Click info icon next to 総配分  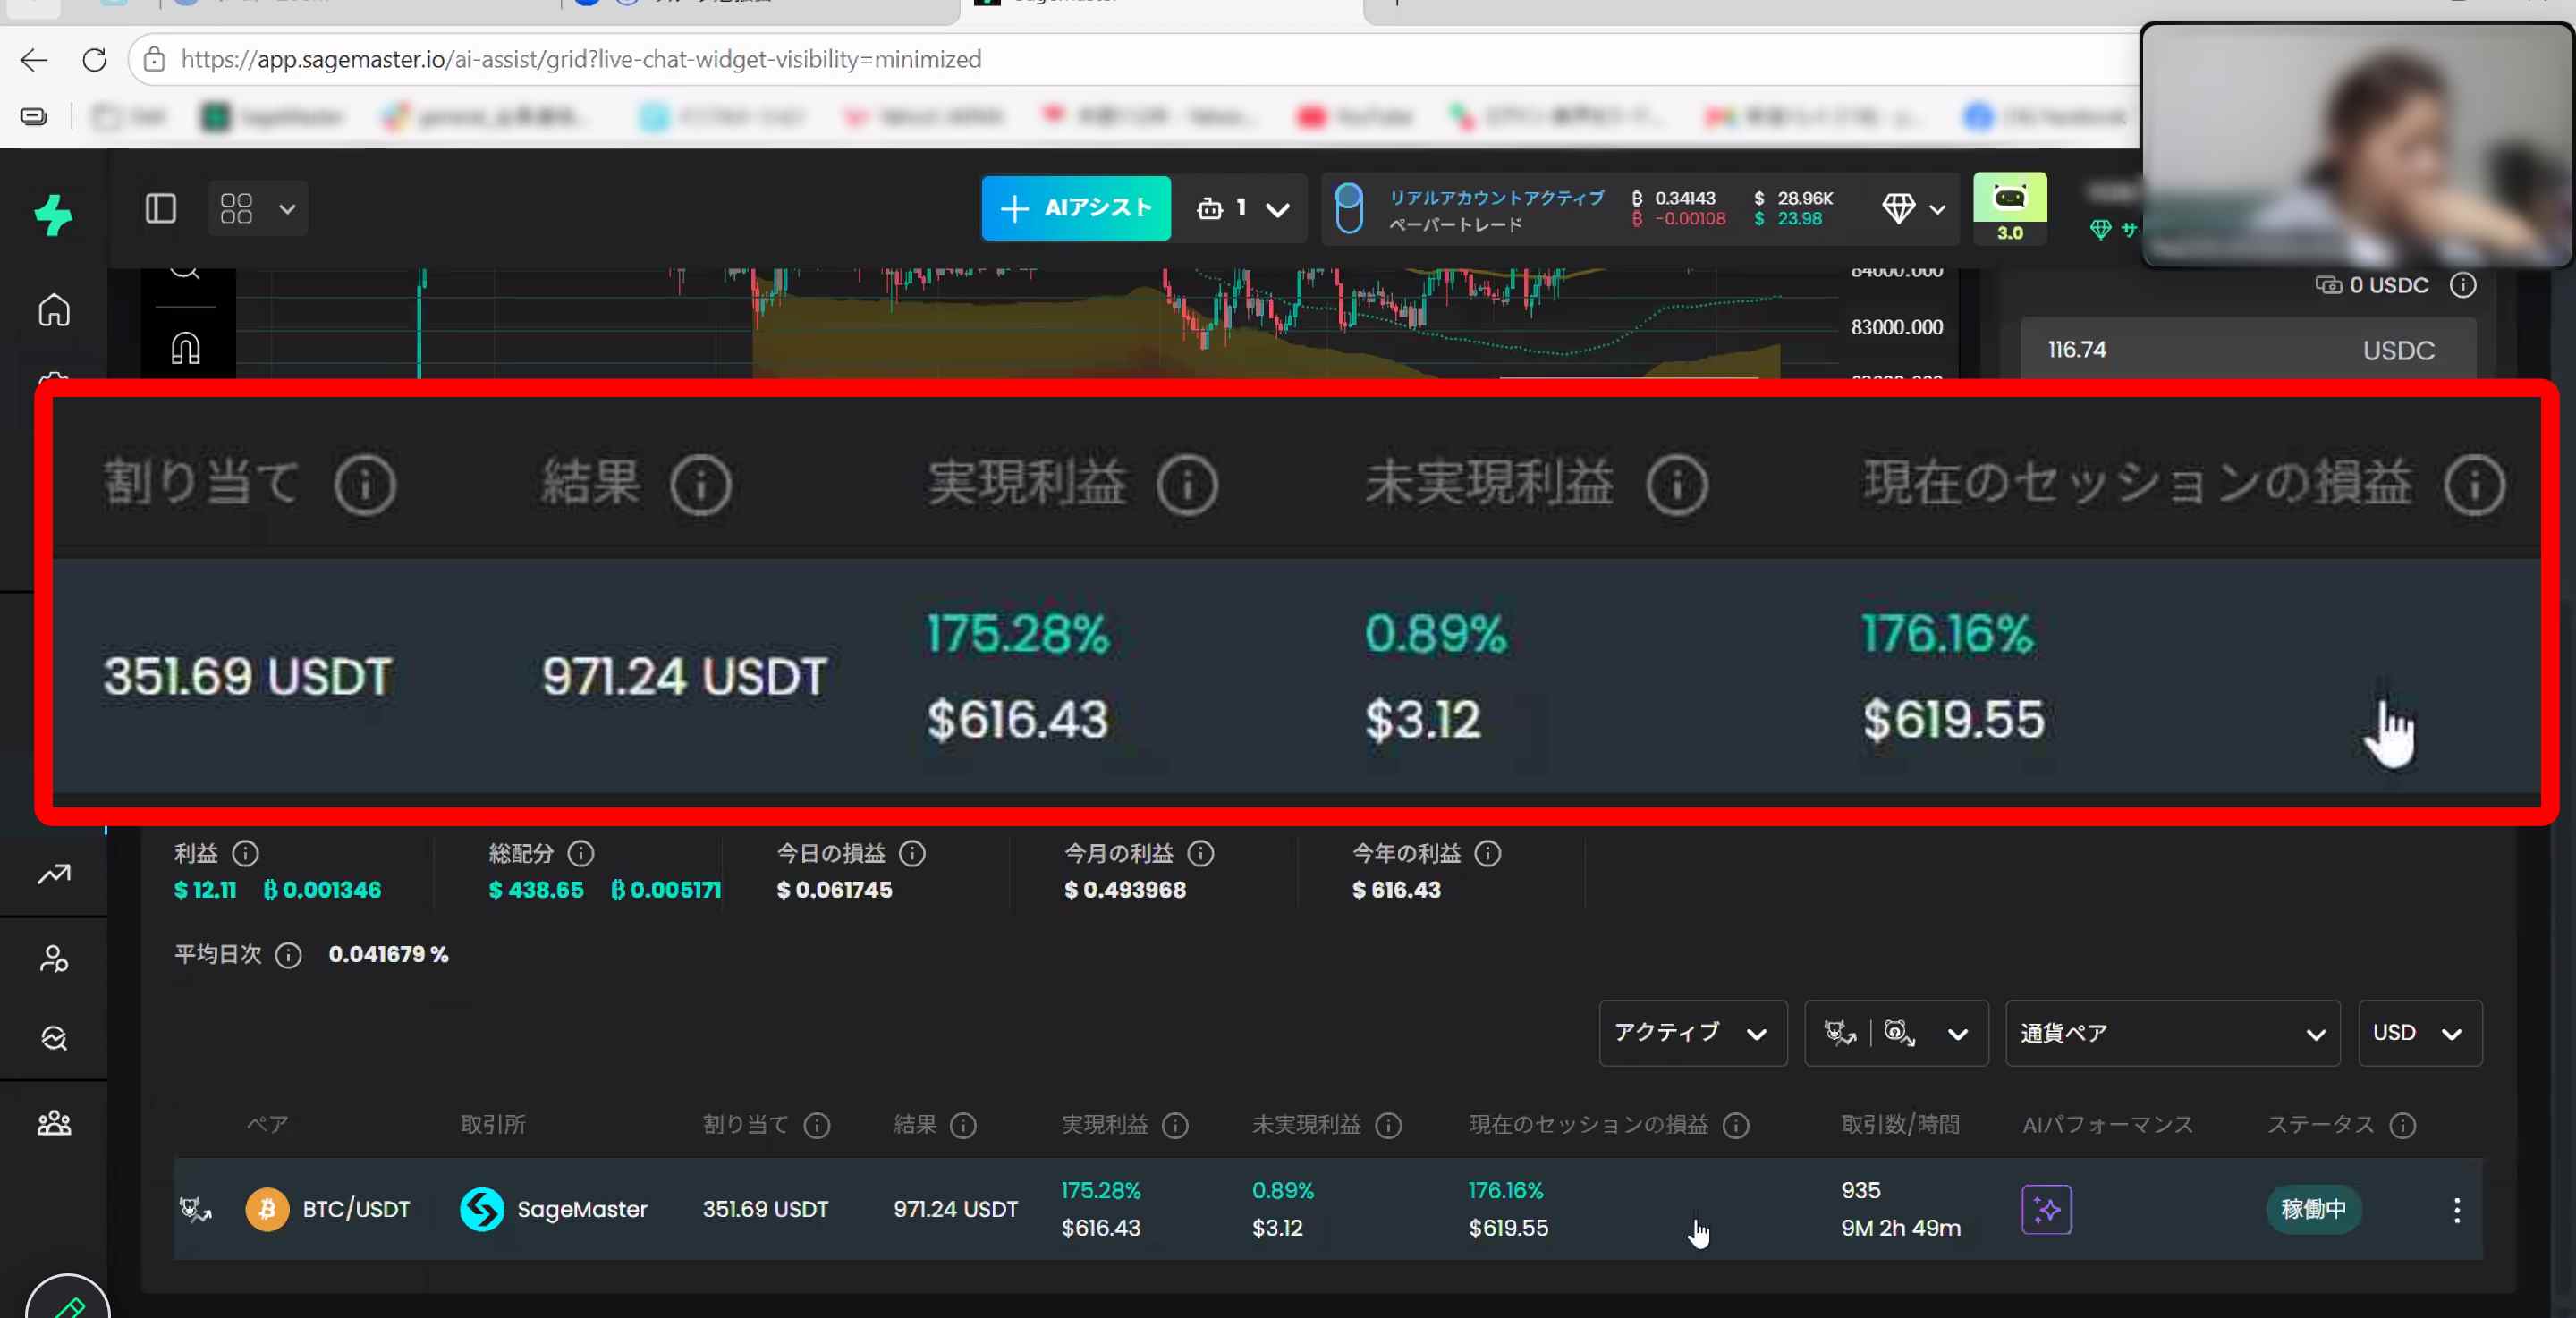581,853
